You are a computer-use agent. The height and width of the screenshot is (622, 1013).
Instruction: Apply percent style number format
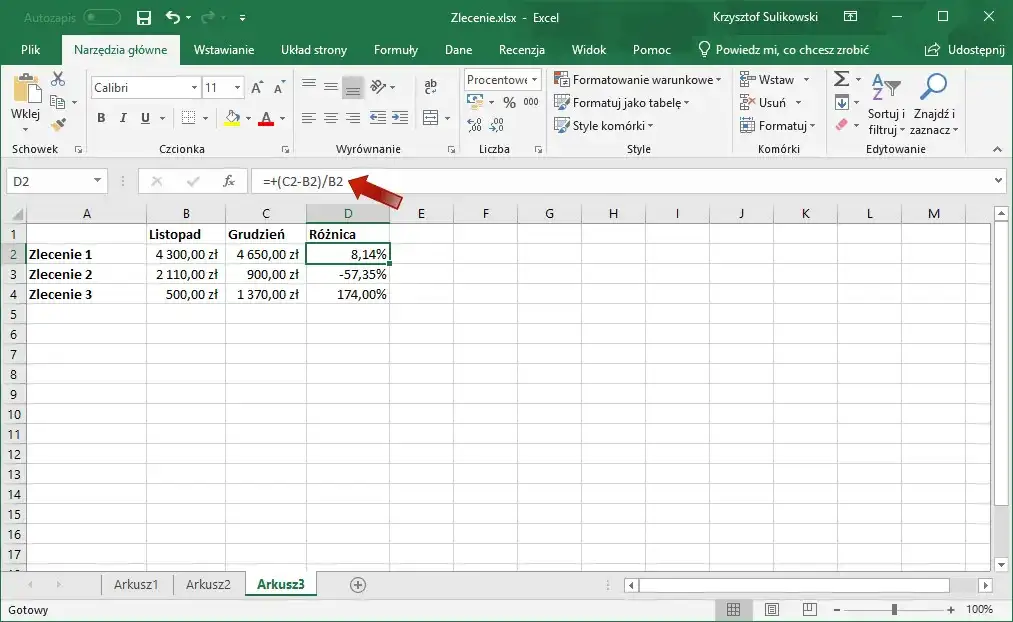pos(509,102)
